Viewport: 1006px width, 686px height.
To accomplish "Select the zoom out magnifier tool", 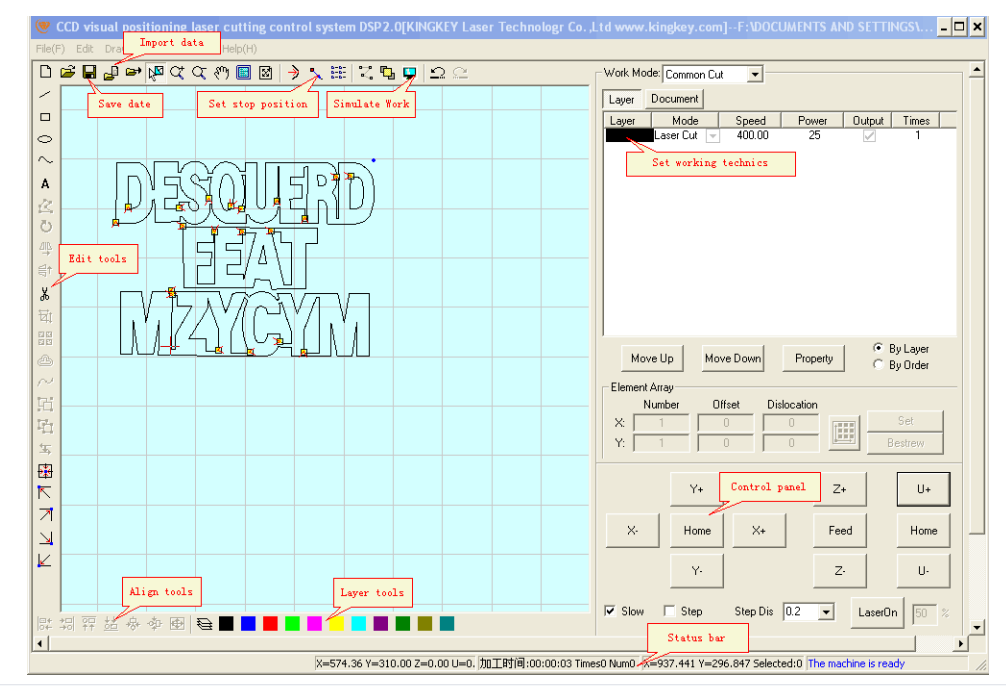I will click(199, 73).
